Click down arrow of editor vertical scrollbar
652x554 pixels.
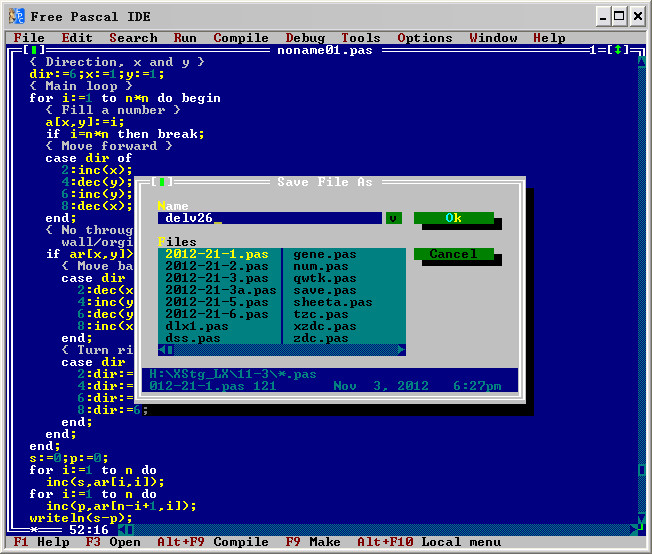(x=642, y=518)
